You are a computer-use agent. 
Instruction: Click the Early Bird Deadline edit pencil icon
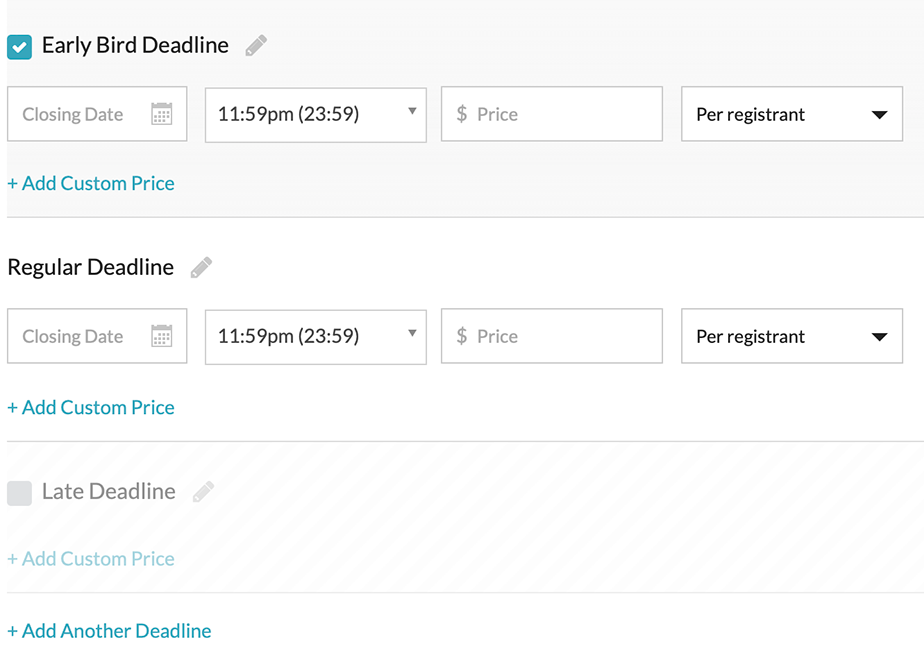256,46
